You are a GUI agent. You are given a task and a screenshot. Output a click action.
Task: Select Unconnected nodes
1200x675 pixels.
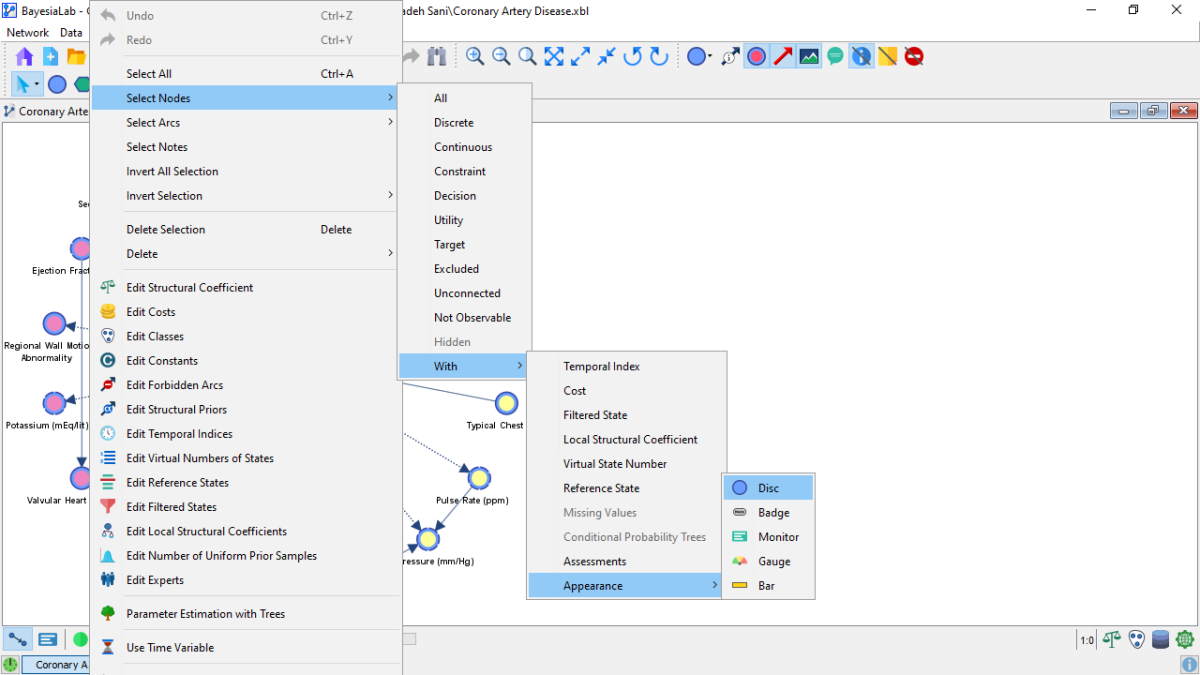point(465,293)
